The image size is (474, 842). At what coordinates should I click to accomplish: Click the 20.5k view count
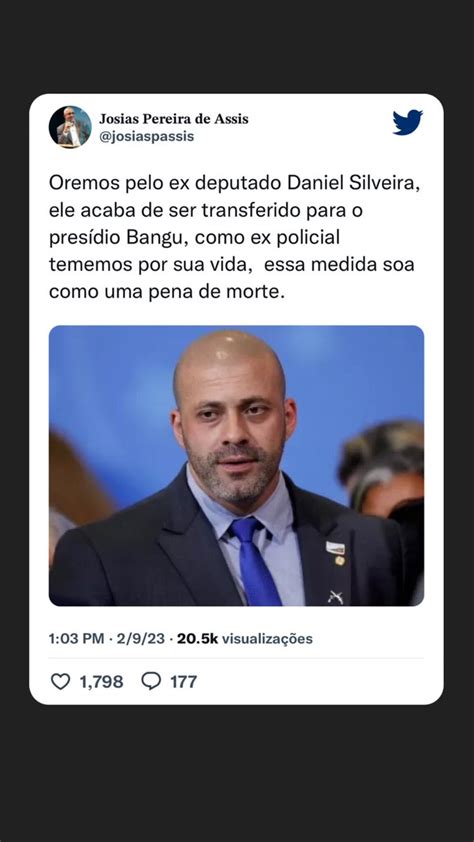tap(197, 638)
